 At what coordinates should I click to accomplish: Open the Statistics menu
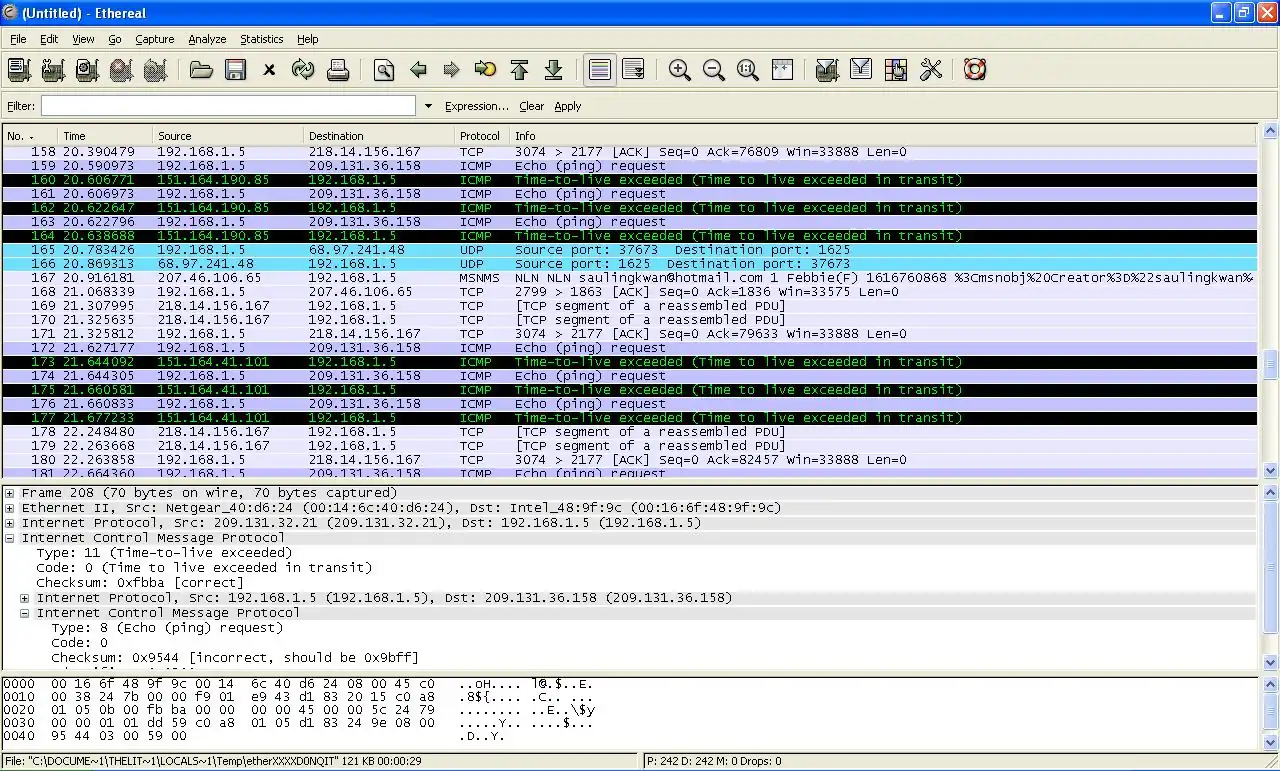(x=261, y=39)
